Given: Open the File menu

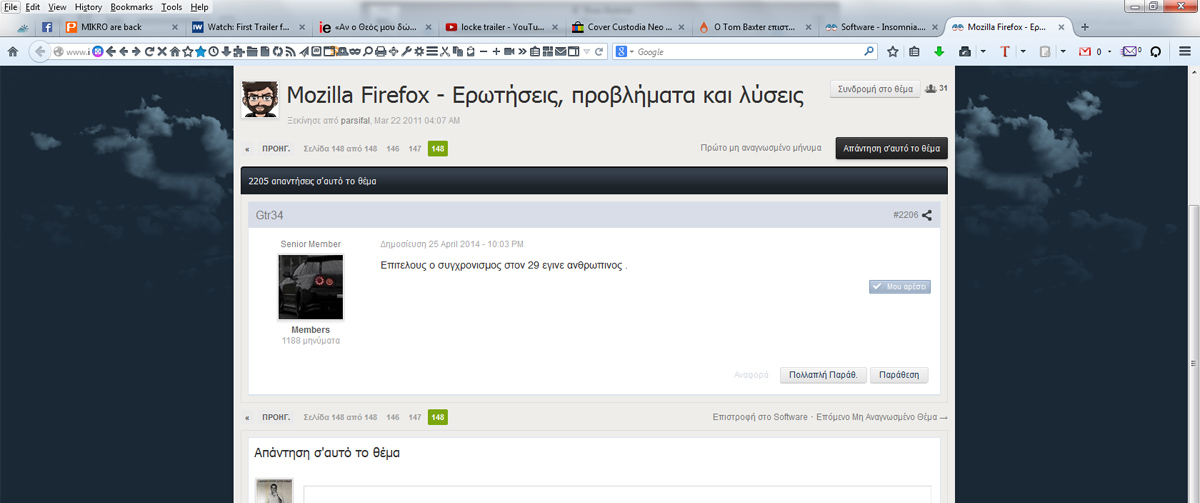Looking at the screenshot, I should coord(13,7).
